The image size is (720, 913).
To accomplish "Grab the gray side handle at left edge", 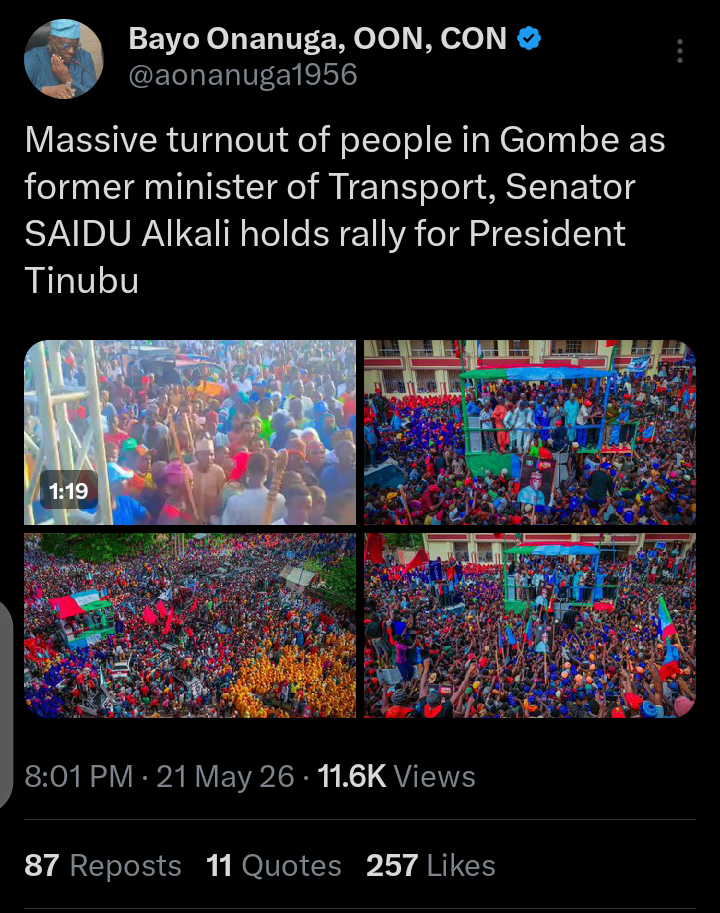I will (x=6, y=703).
